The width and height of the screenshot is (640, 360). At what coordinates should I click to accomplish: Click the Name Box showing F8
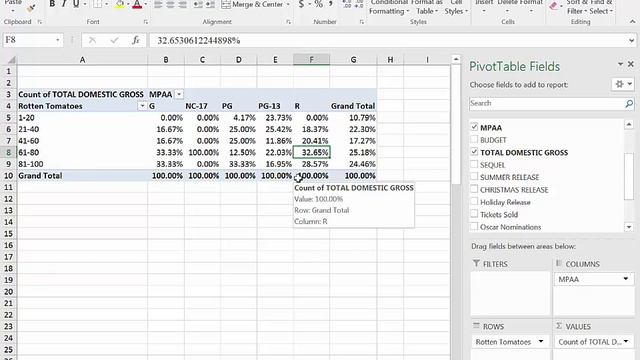coord(28,40)
